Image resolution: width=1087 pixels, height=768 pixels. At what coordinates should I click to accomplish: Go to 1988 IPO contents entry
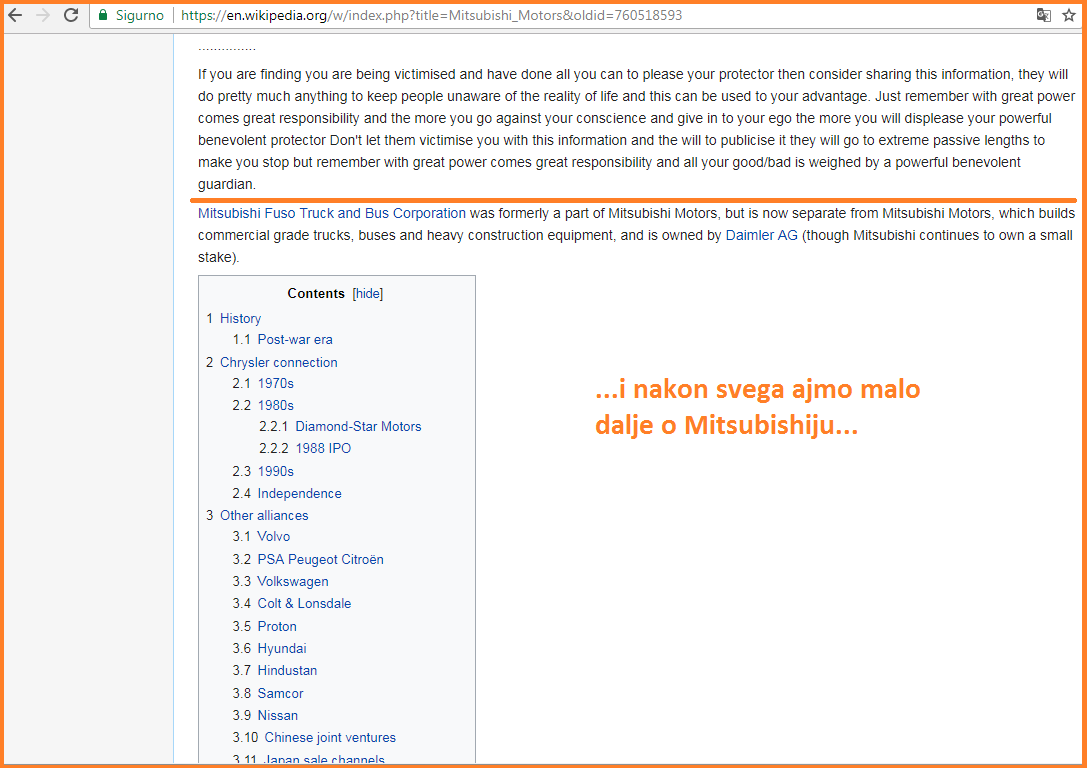pos(323,448)
